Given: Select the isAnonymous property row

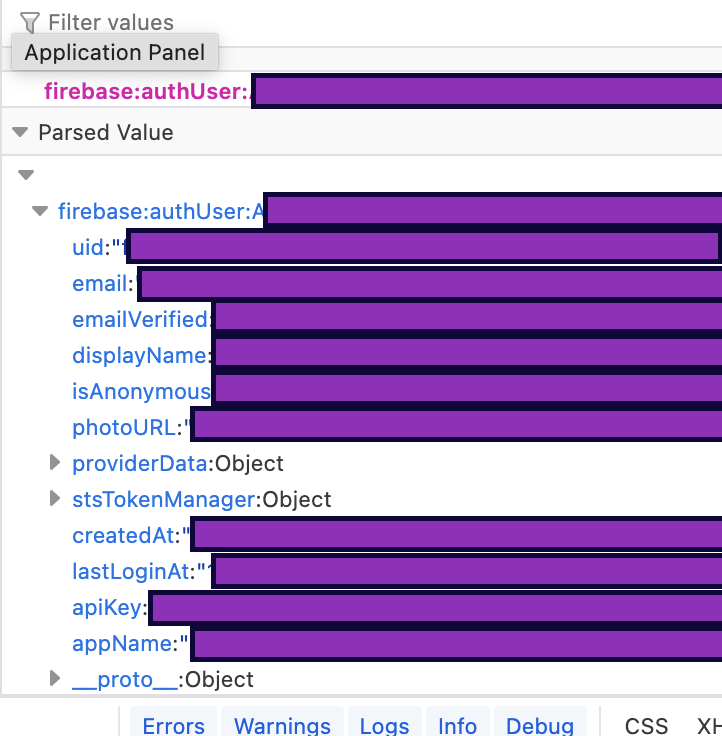Looking at the screenshot, I should [x=362, y=391].
